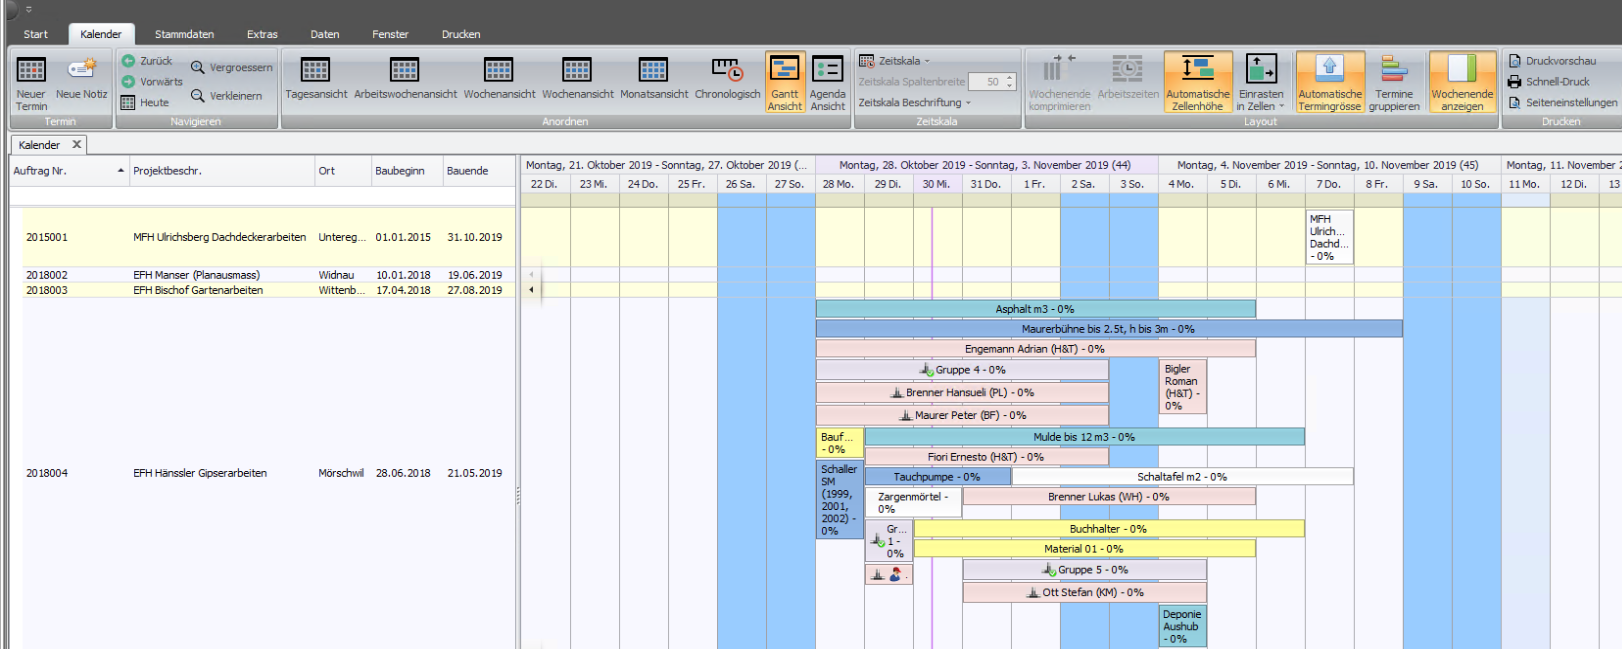Open Zeitskala Beschriftung dropdown menu

(915, 102)
